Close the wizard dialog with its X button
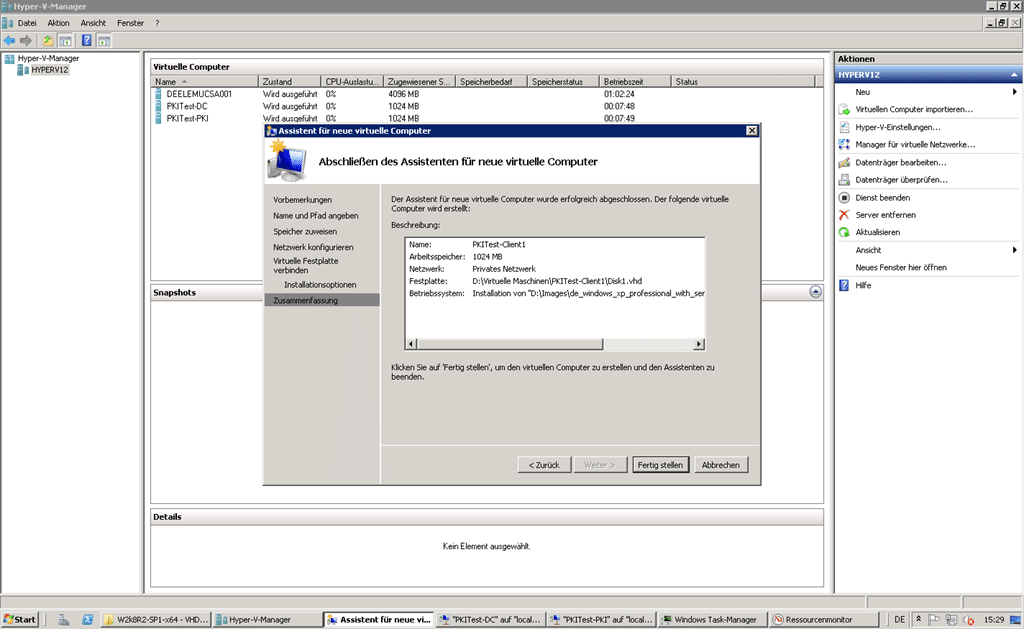The width and height of the screenshot is (1024, 629). tap(752, 131)
